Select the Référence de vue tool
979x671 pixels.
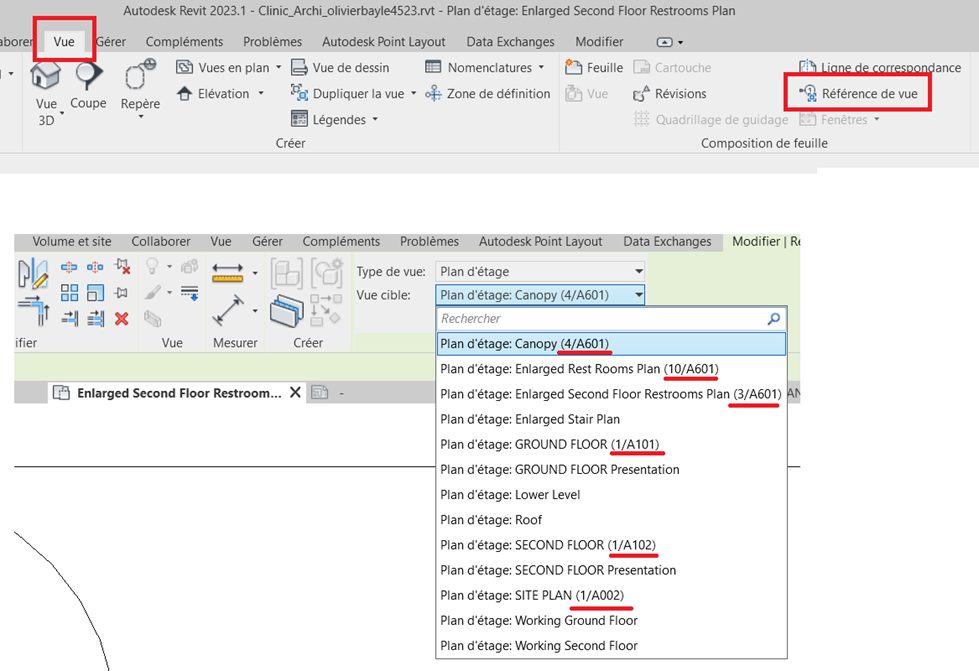coord(858,94)
